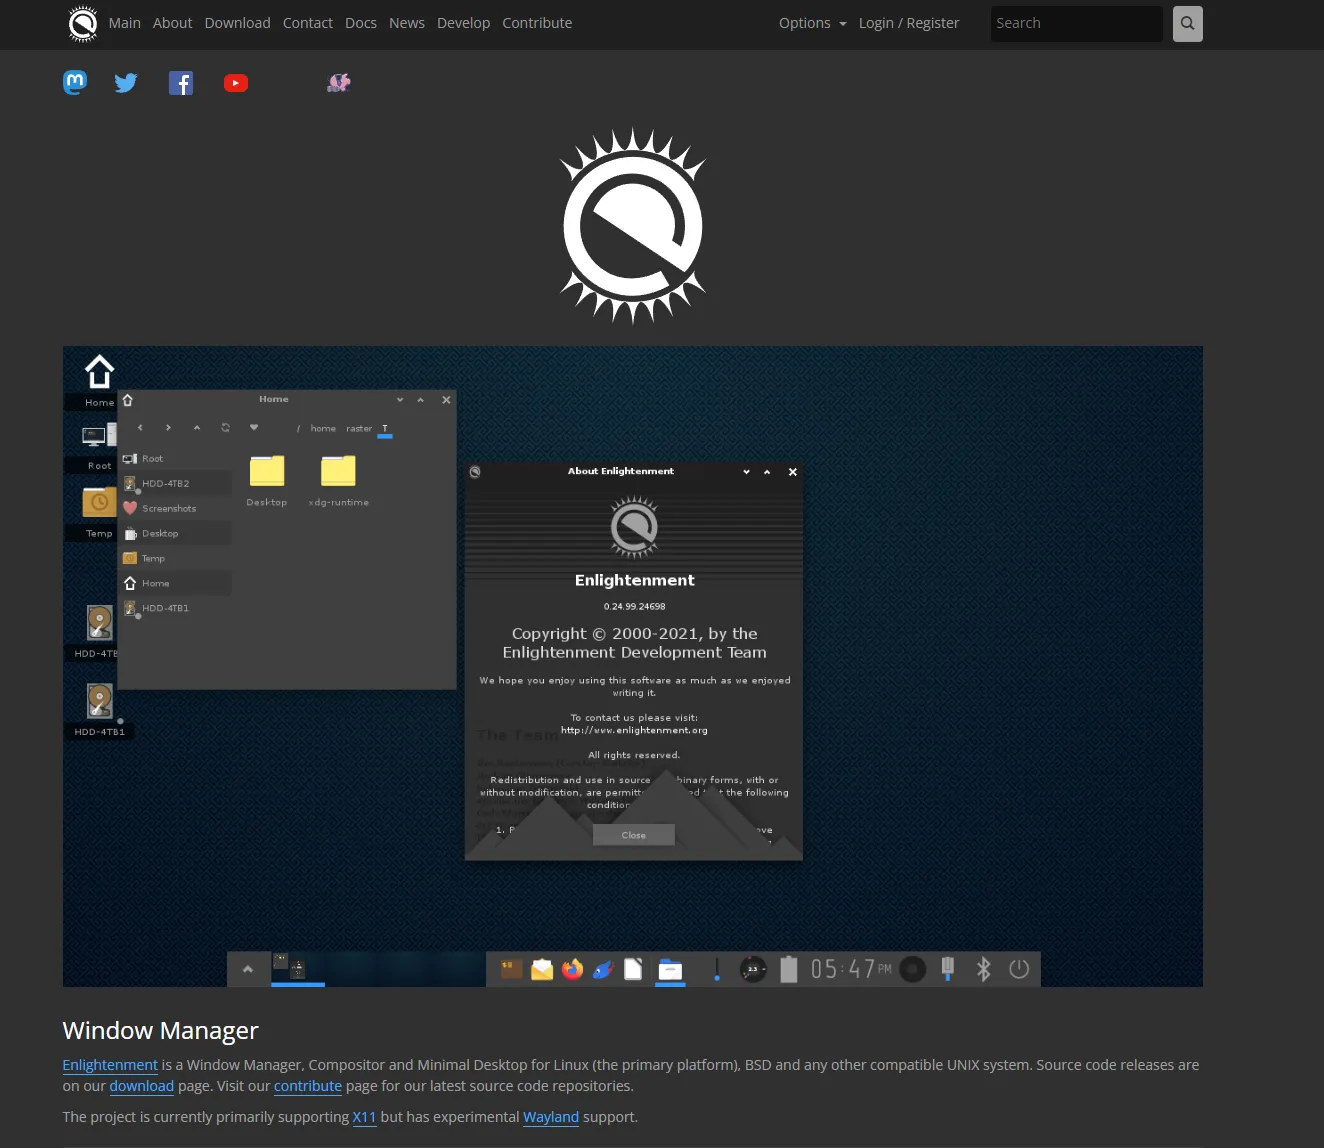Click the HDD-4TB1 desktop drive icon
Screen dimensions: 1324x1148
(x=99, y=702)
